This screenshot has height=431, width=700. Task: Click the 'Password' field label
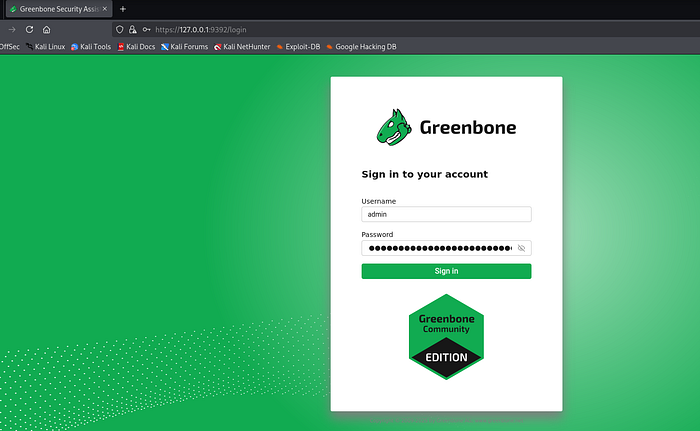(x=377, y=234)
